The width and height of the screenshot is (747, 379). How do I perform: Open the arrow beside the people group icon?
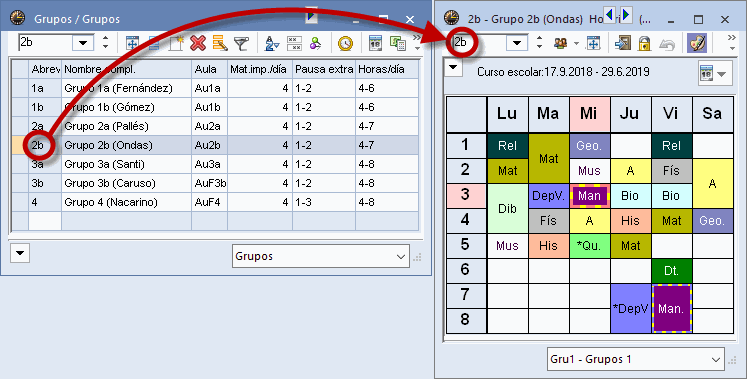tap(575, 43)
